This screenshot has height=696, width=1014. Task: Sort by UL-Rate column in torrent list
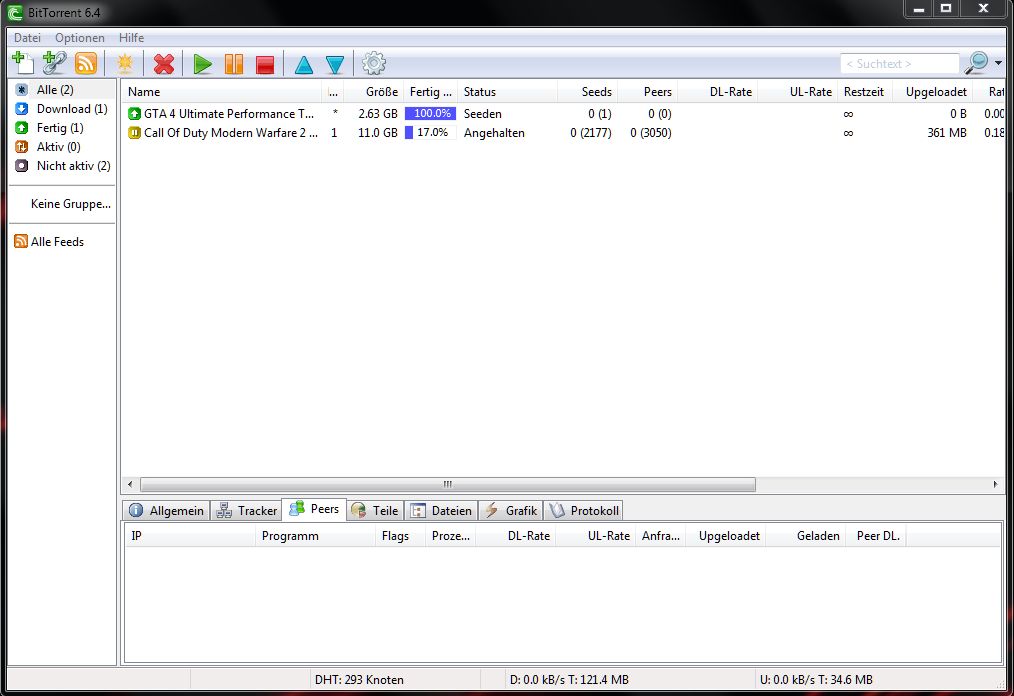797,92
